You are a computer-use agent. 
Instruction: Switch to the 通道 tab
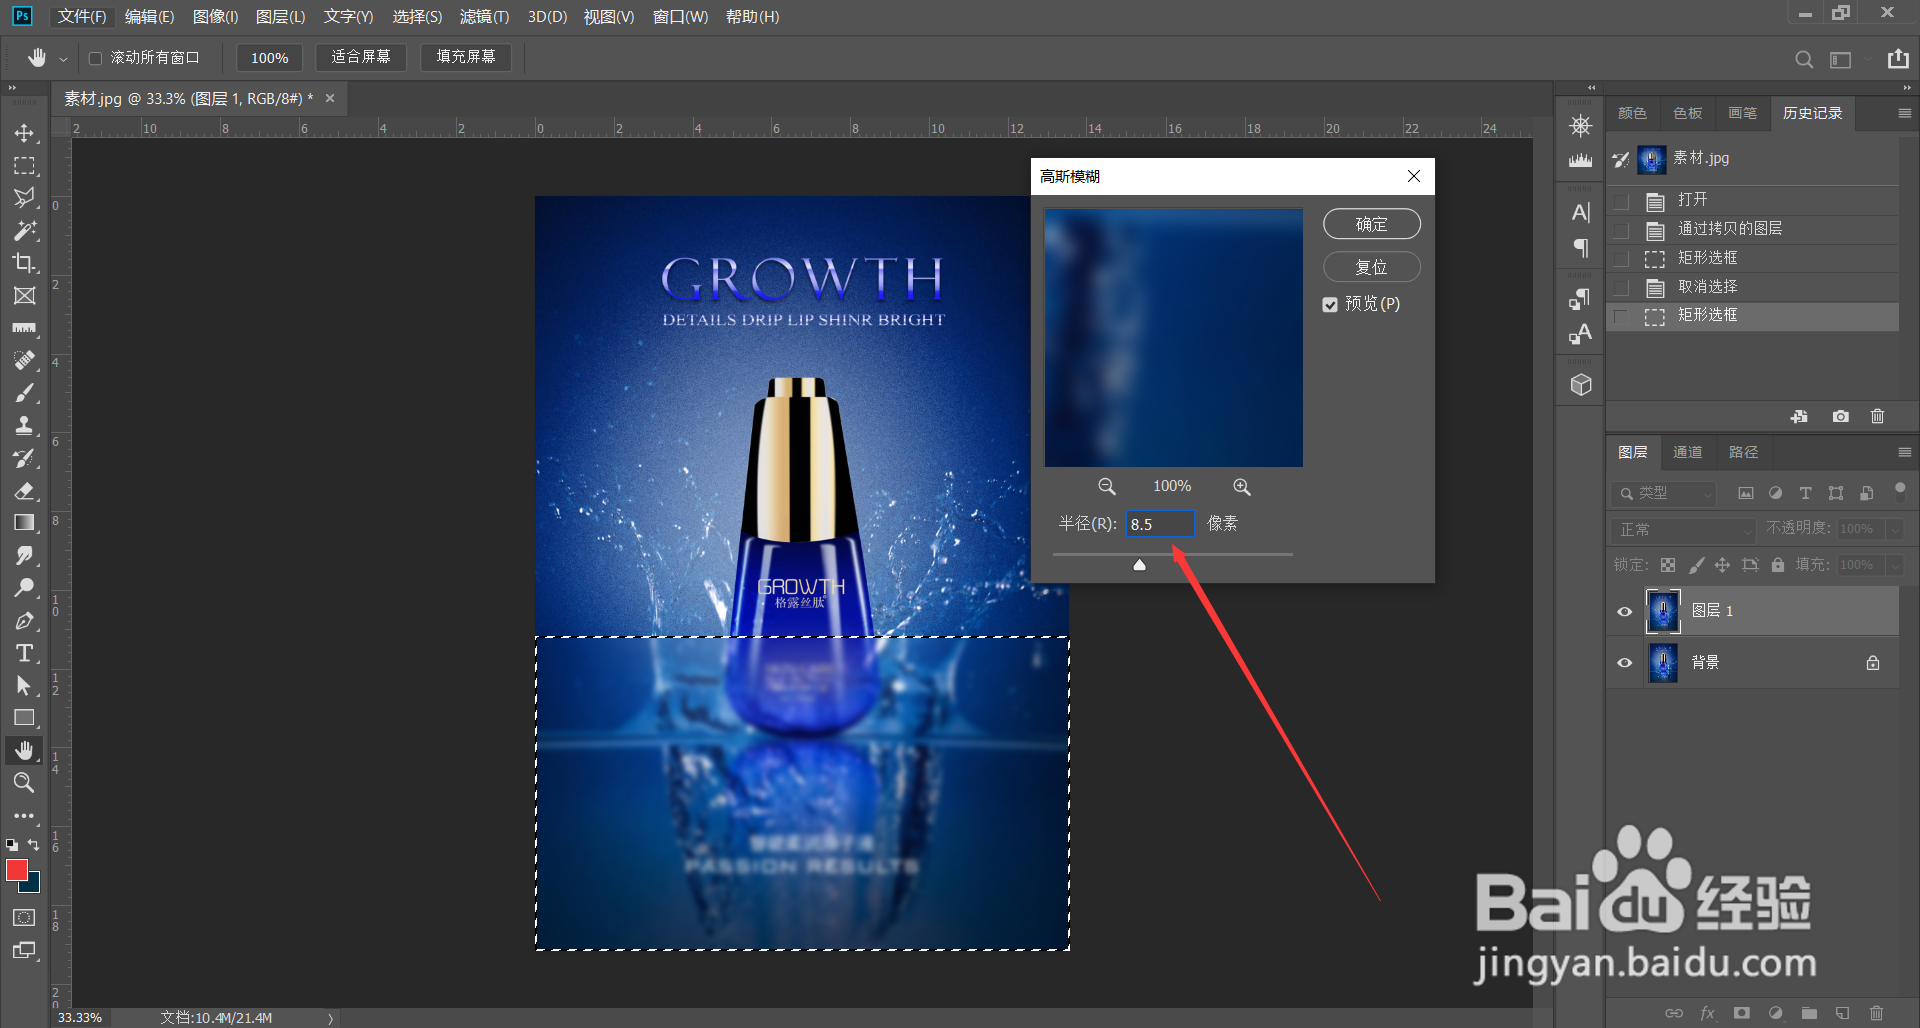1687,453
